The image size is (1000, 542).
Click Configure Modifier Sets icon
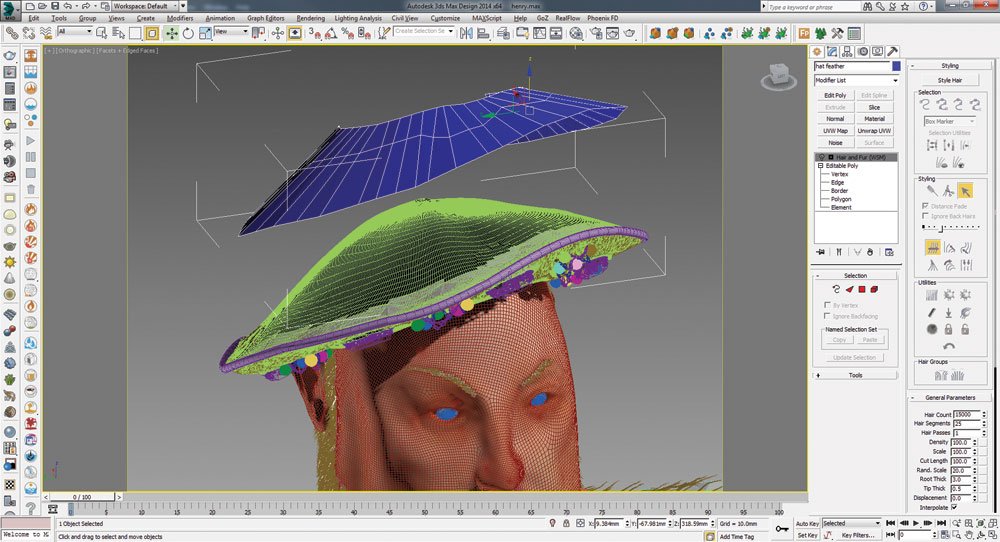click(890, 253)
